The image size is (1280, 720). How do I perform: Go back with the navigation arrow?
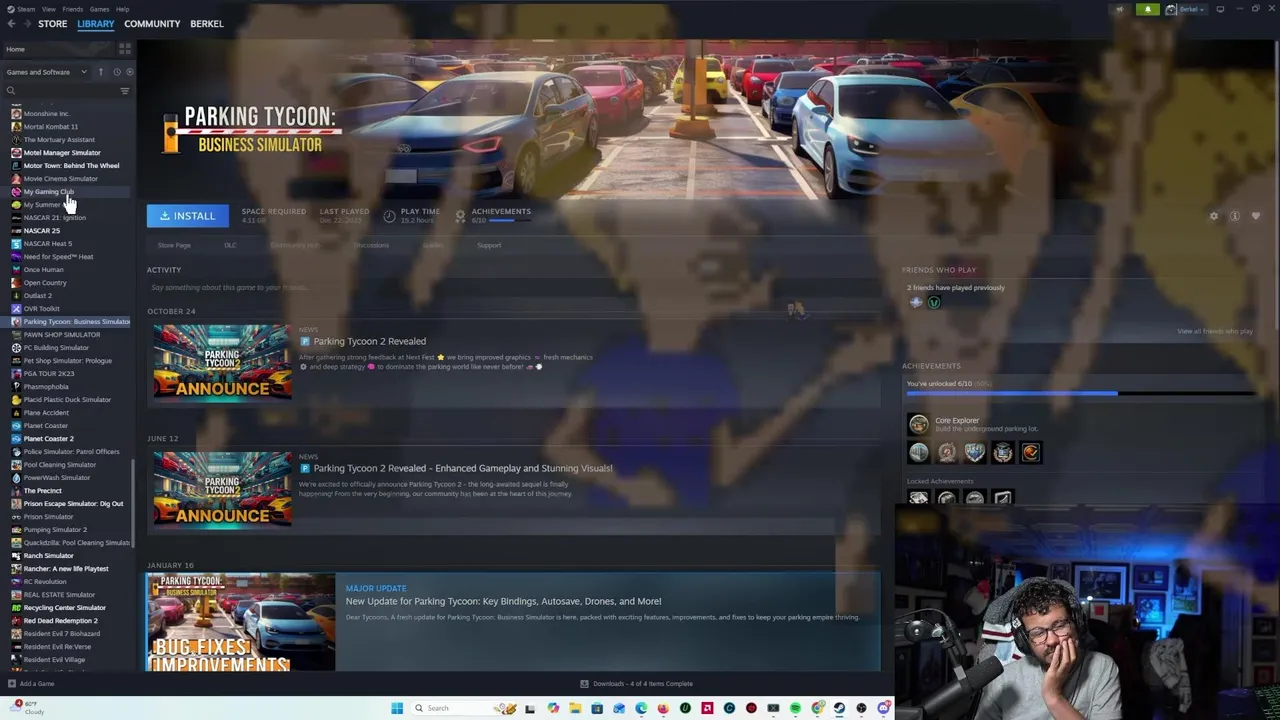coord(11,24)
